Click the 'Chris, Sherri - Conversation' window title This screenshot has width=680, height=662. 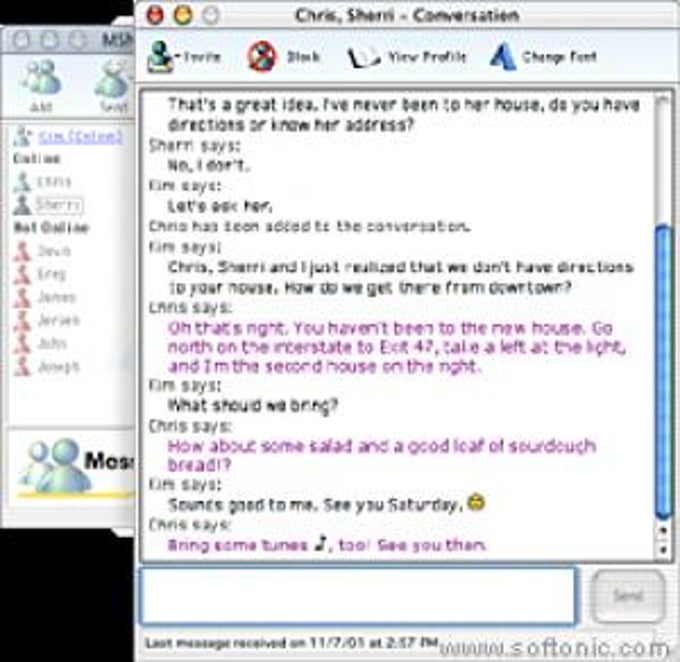coord(407,16)
